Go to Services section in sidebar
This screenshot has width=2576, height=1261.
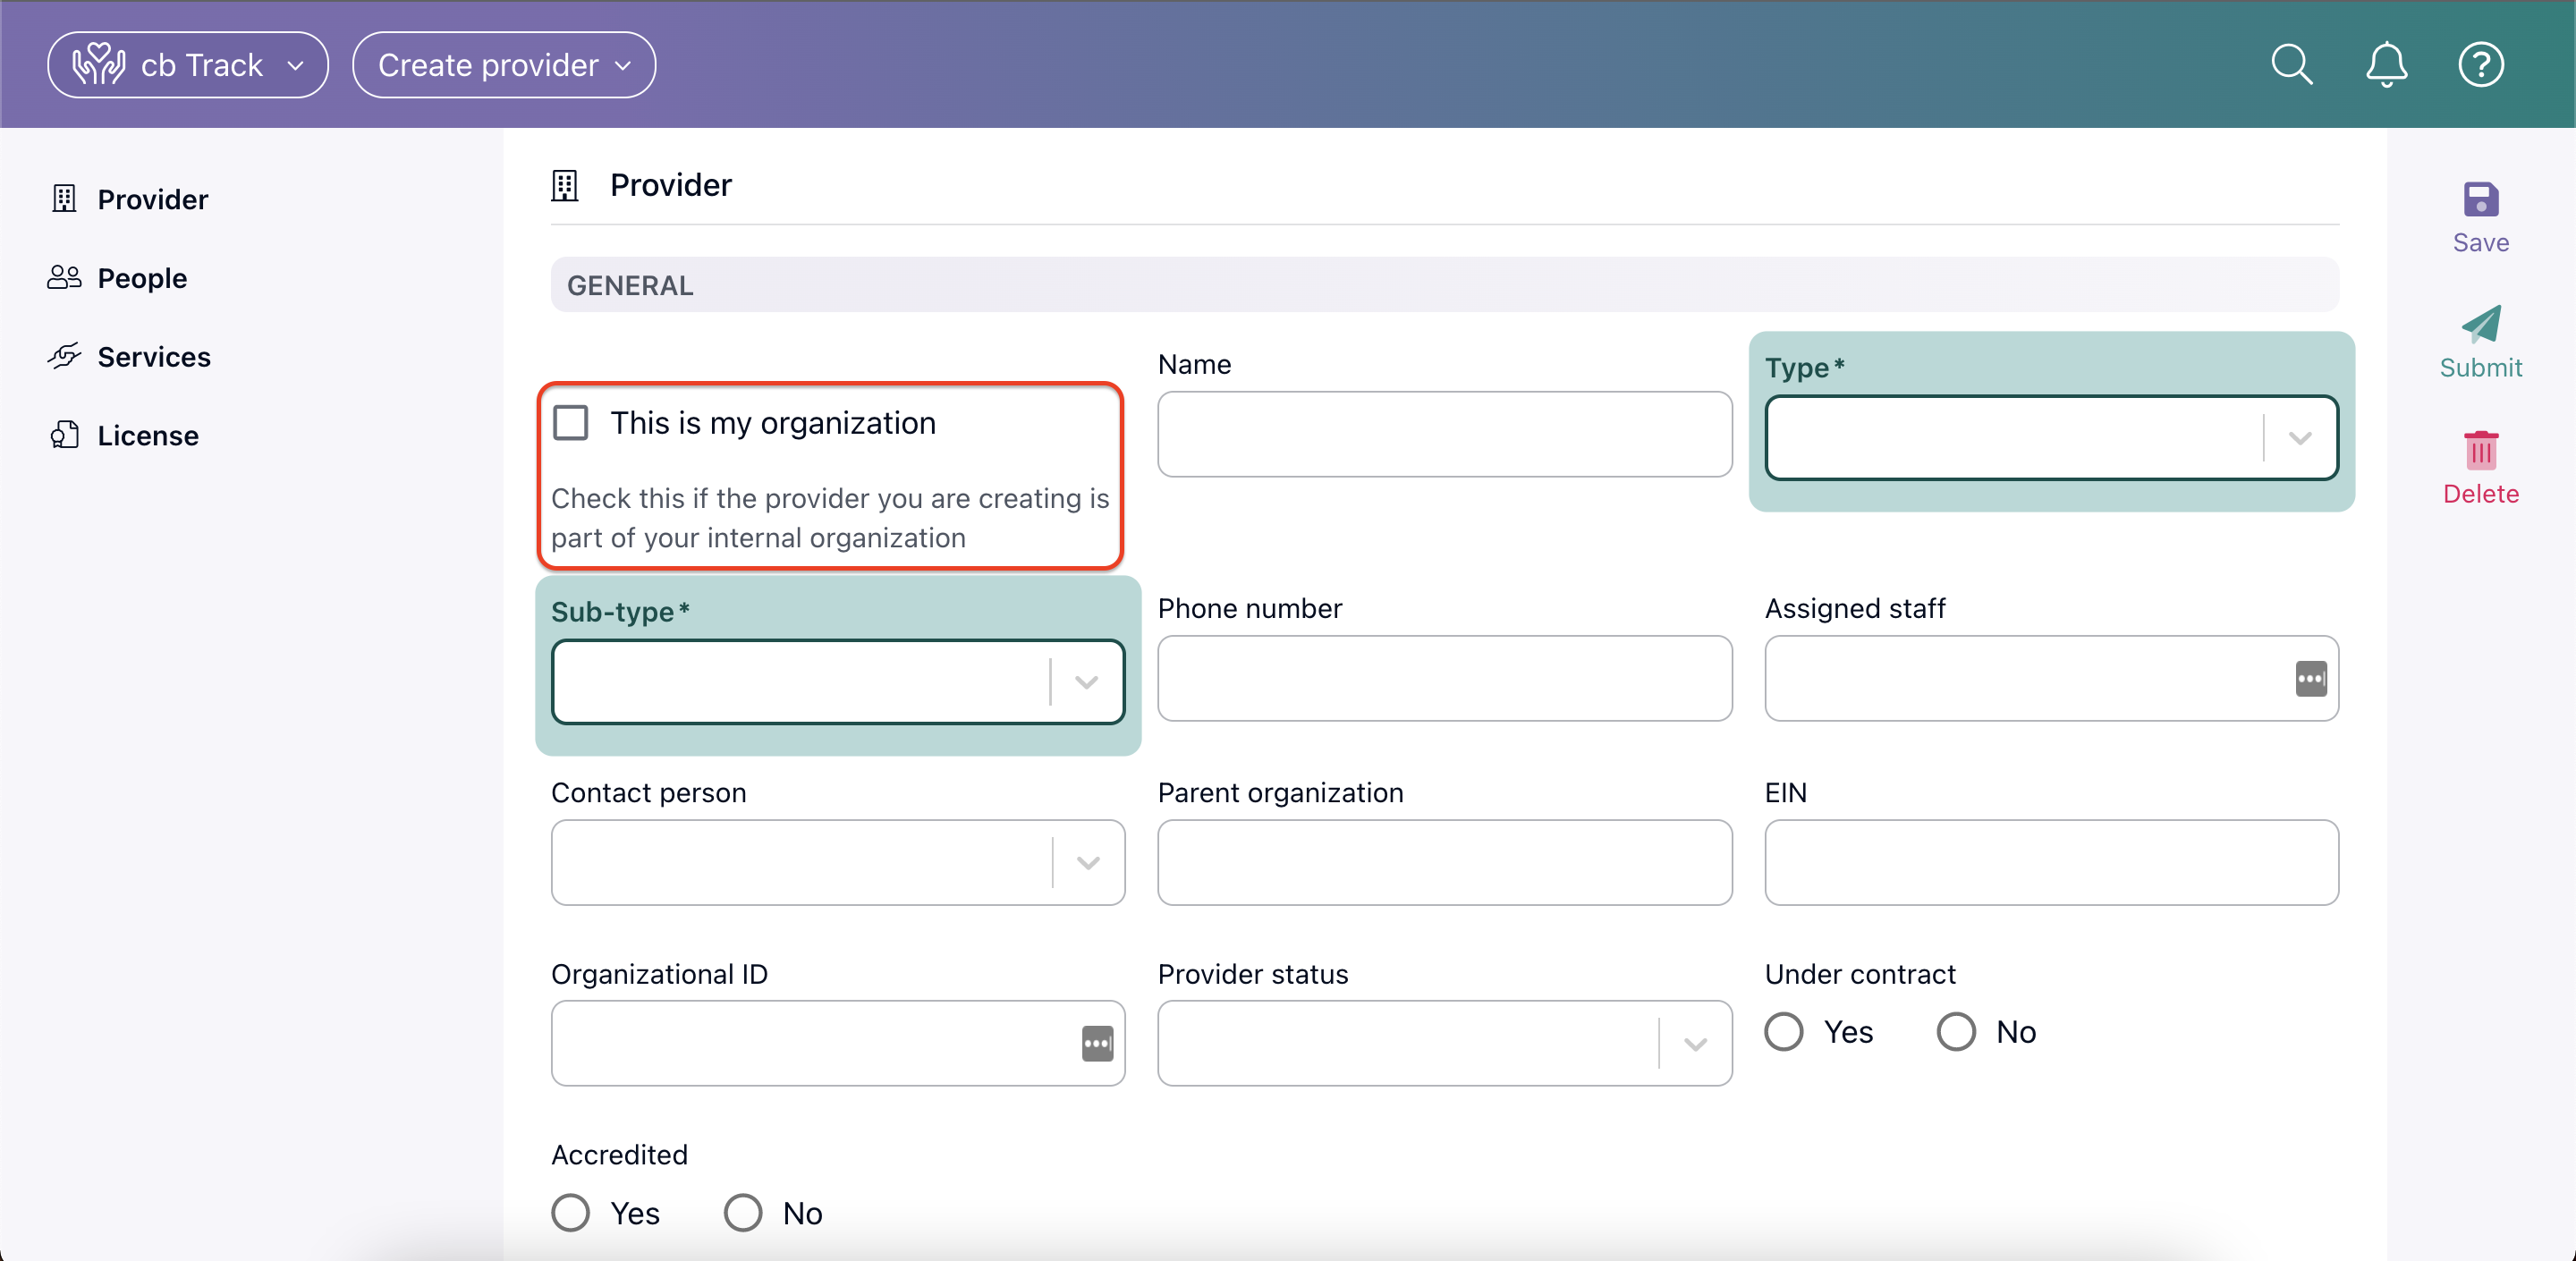click(x=154, y=356)
